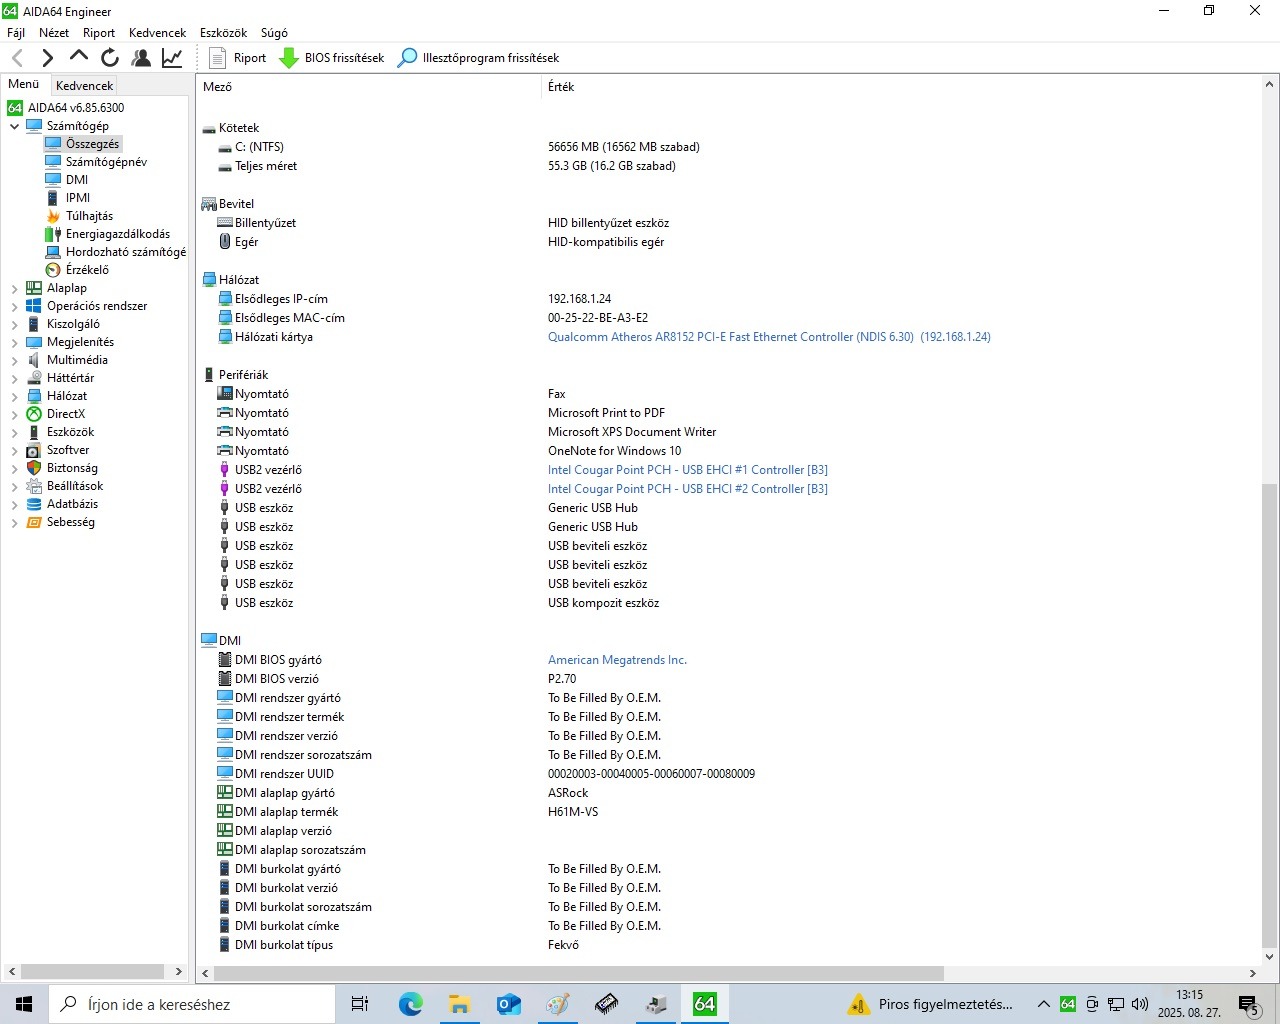Click the content pane horizontal scrollbar

578,973
